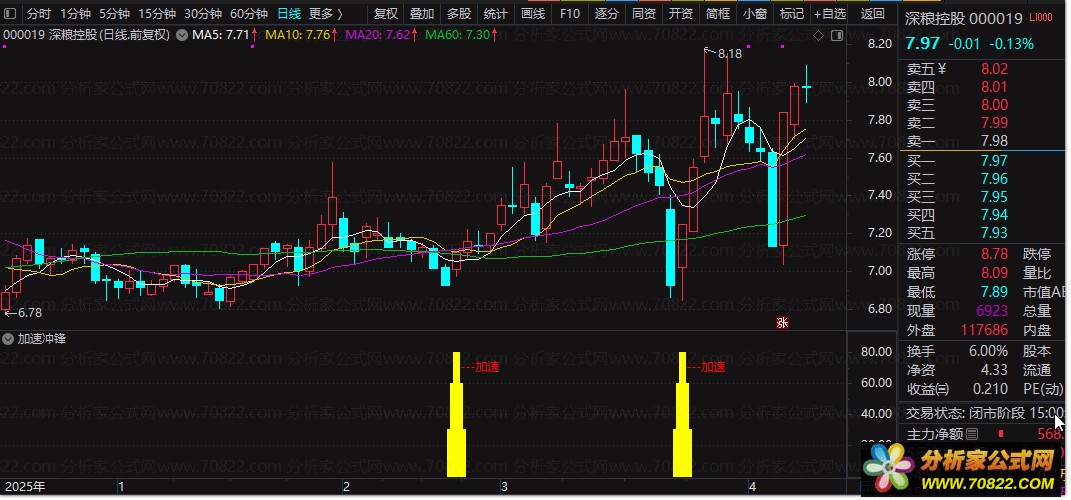Screen dimensions: 1071x500
Task: Switch to the 分时 intraday view
Action: tap(39, 14)
